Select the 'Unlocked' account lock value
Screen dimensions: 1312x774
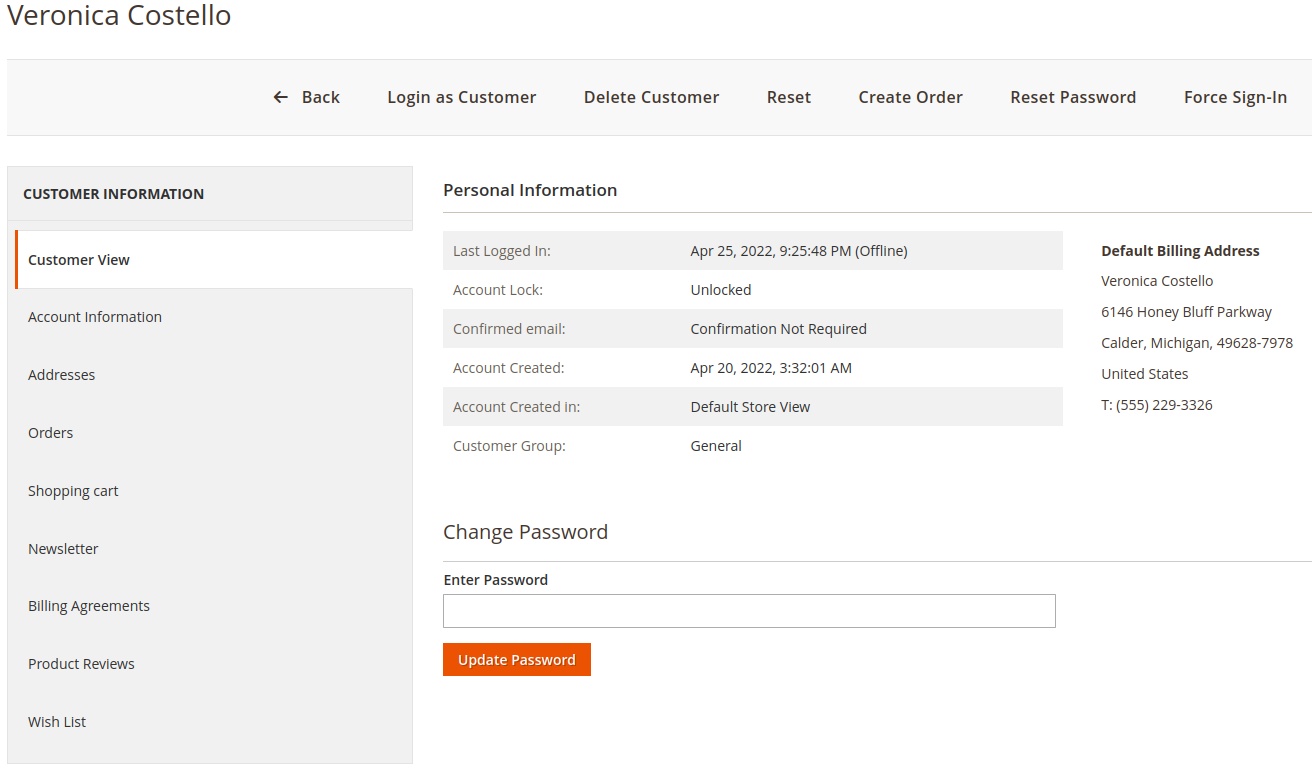pyautogui.click(x=721, y=290)
